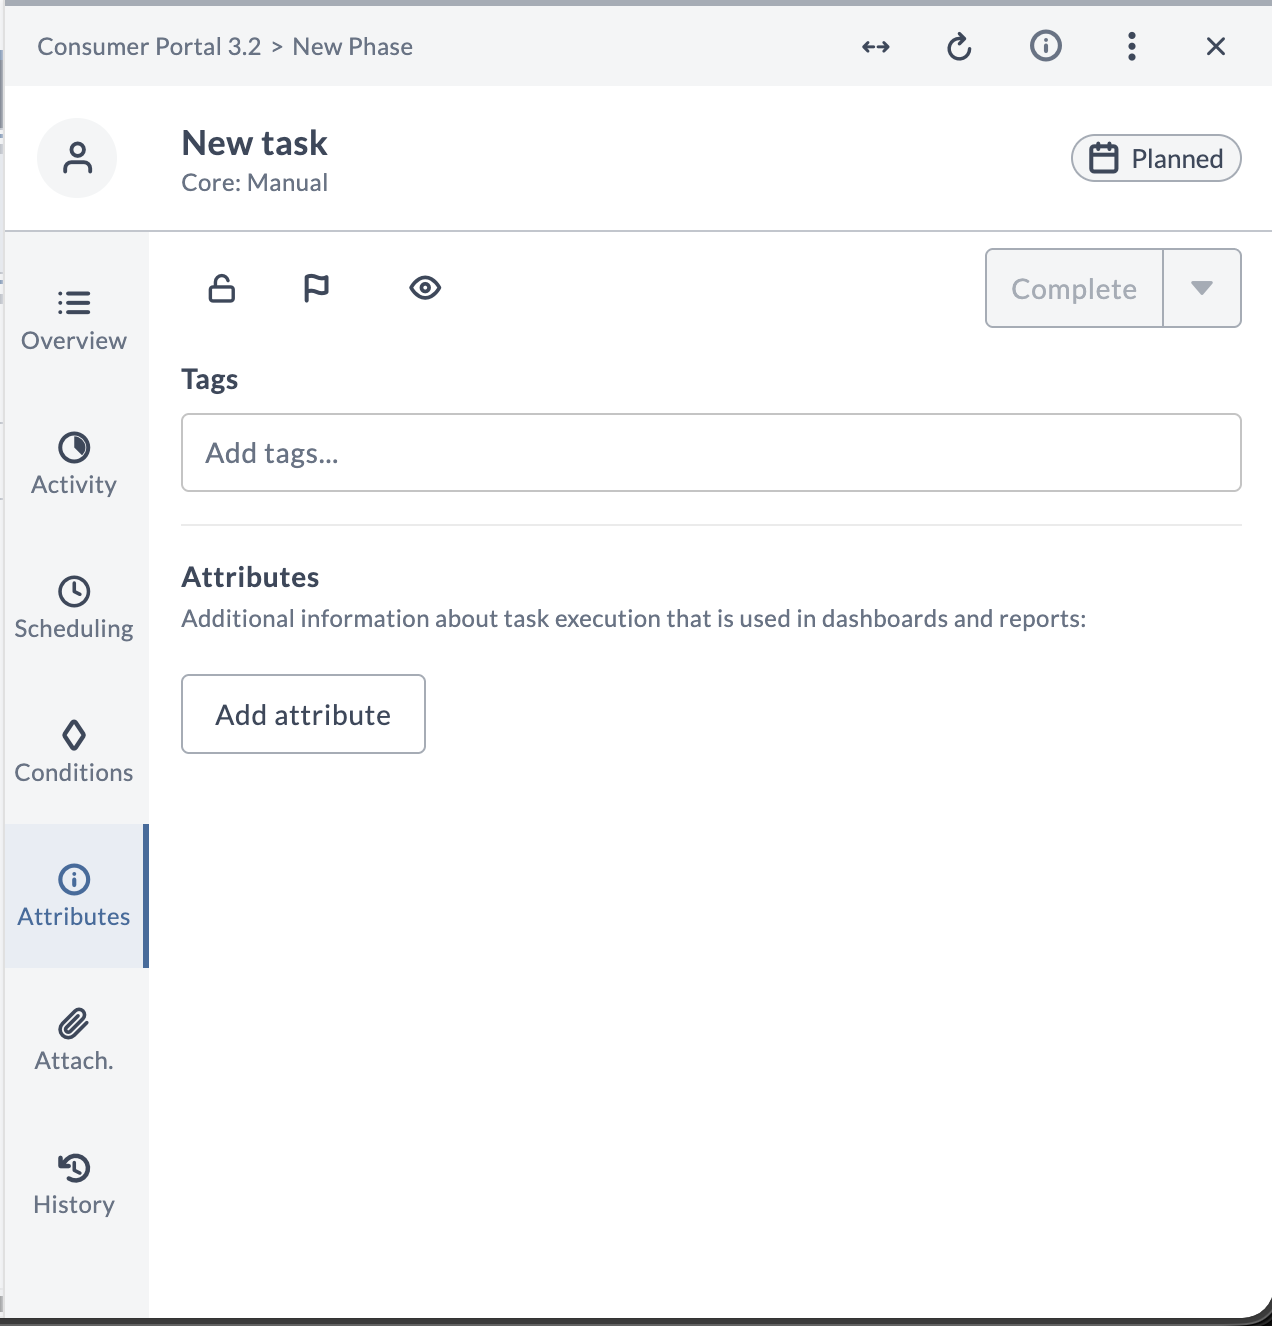The image size is (1272, 1326).
Task: Go to the Scheduling tab
Action: point(74,608)
